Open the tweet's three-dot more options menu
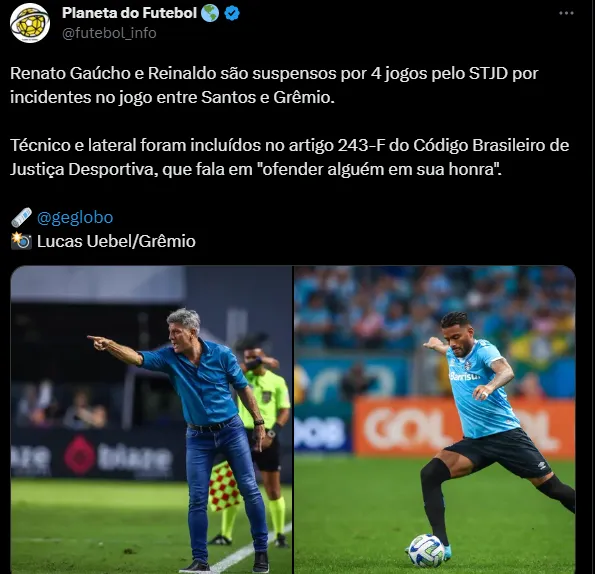 pyautogui.click(x=566, y=13)
